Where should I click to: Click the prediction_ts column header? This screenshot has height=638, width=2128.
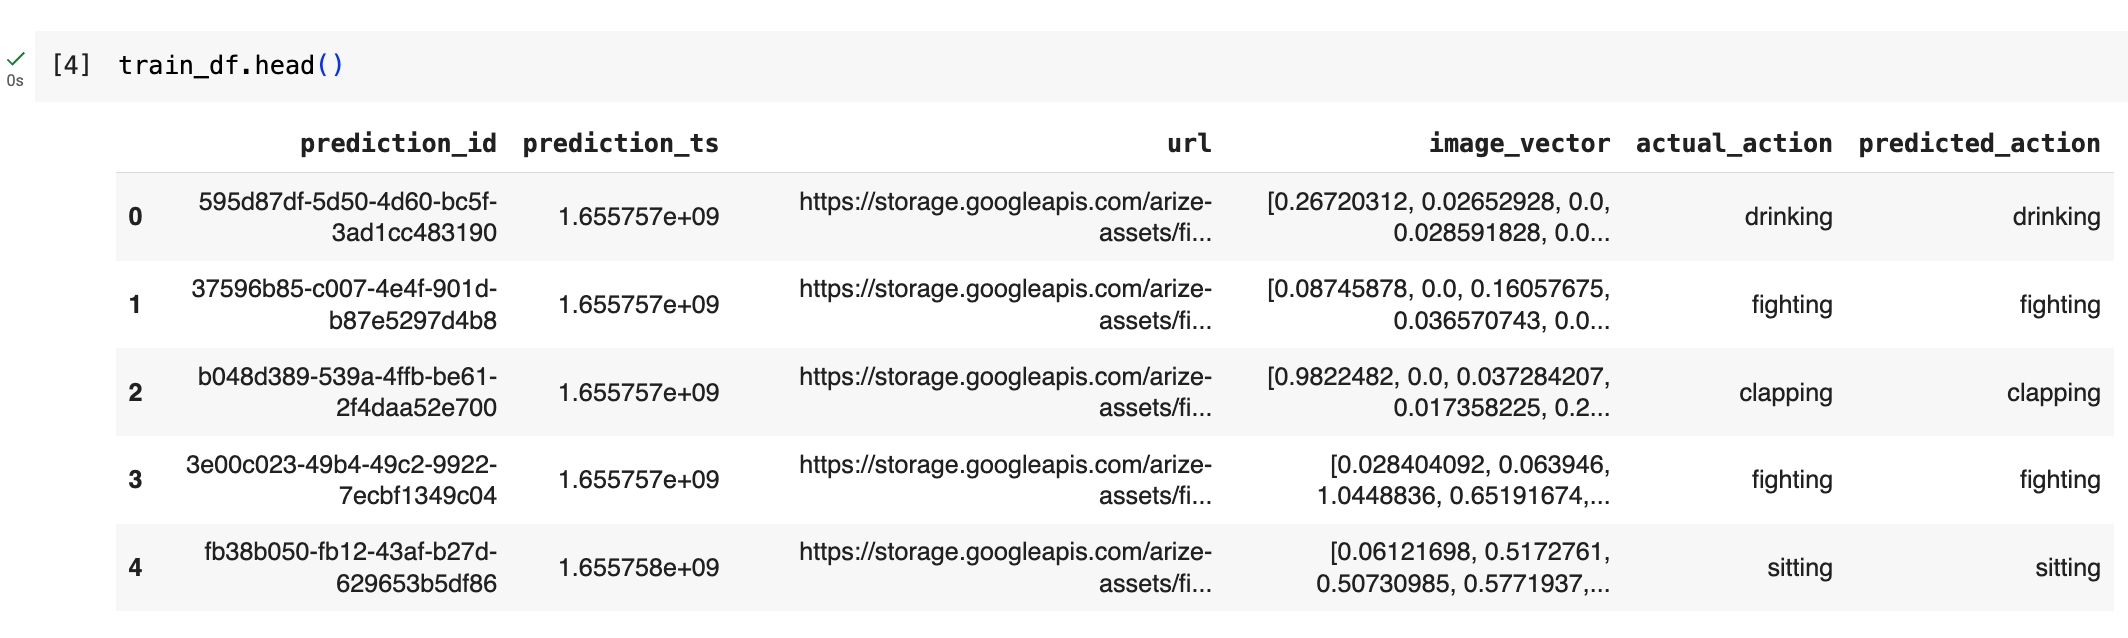pyautogui.click(x=620, y=143)
